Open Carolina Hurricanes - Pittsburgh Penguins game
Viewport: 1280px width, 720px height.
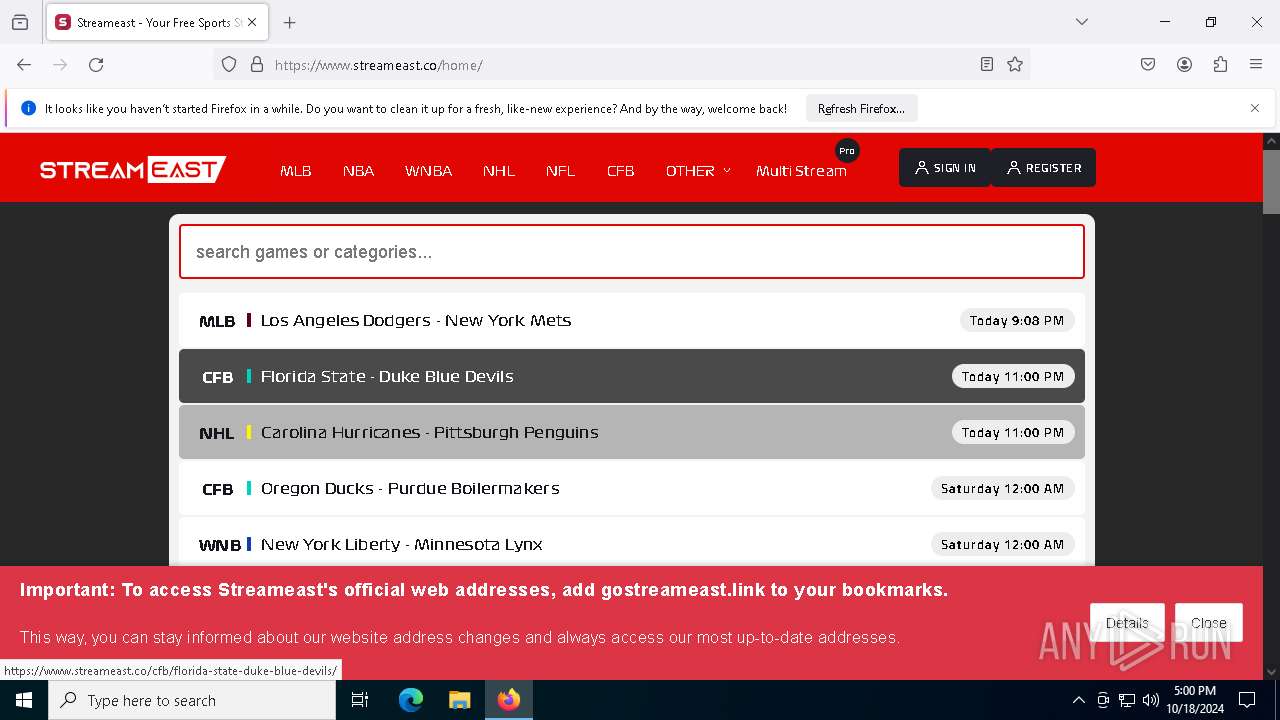[x=632, y=433]
